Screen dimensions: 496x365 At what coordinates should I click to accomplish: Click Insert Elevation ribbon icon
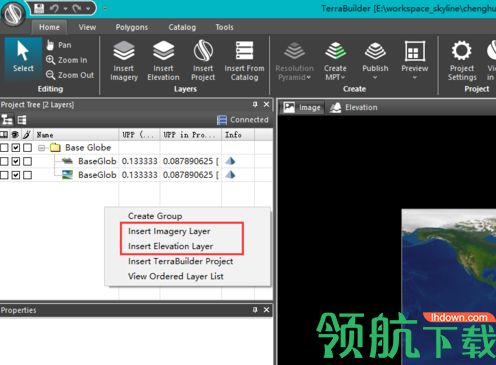click(x=163, y=61)
